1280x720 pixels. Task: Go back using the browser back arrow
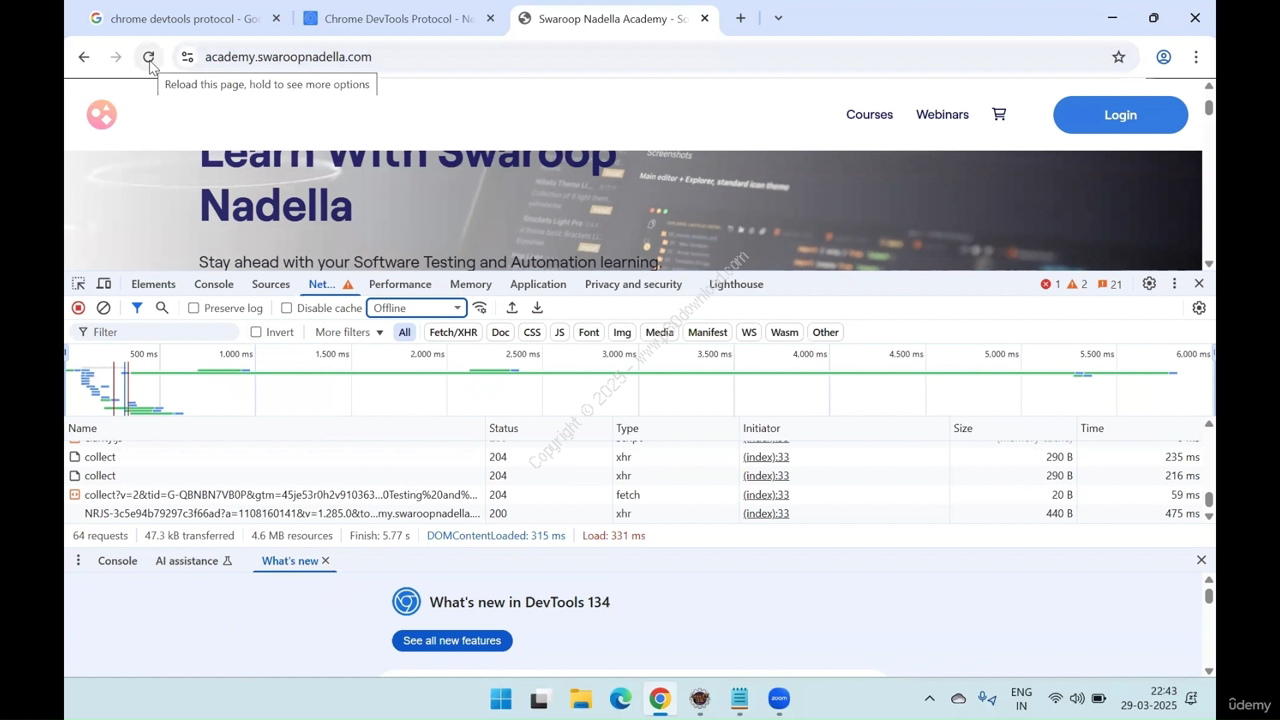84,57
